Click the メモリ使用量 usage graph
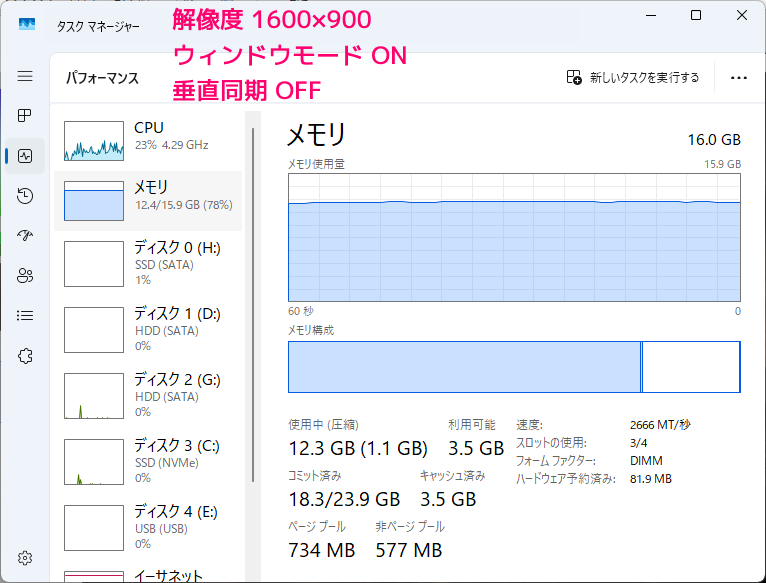 514,238
